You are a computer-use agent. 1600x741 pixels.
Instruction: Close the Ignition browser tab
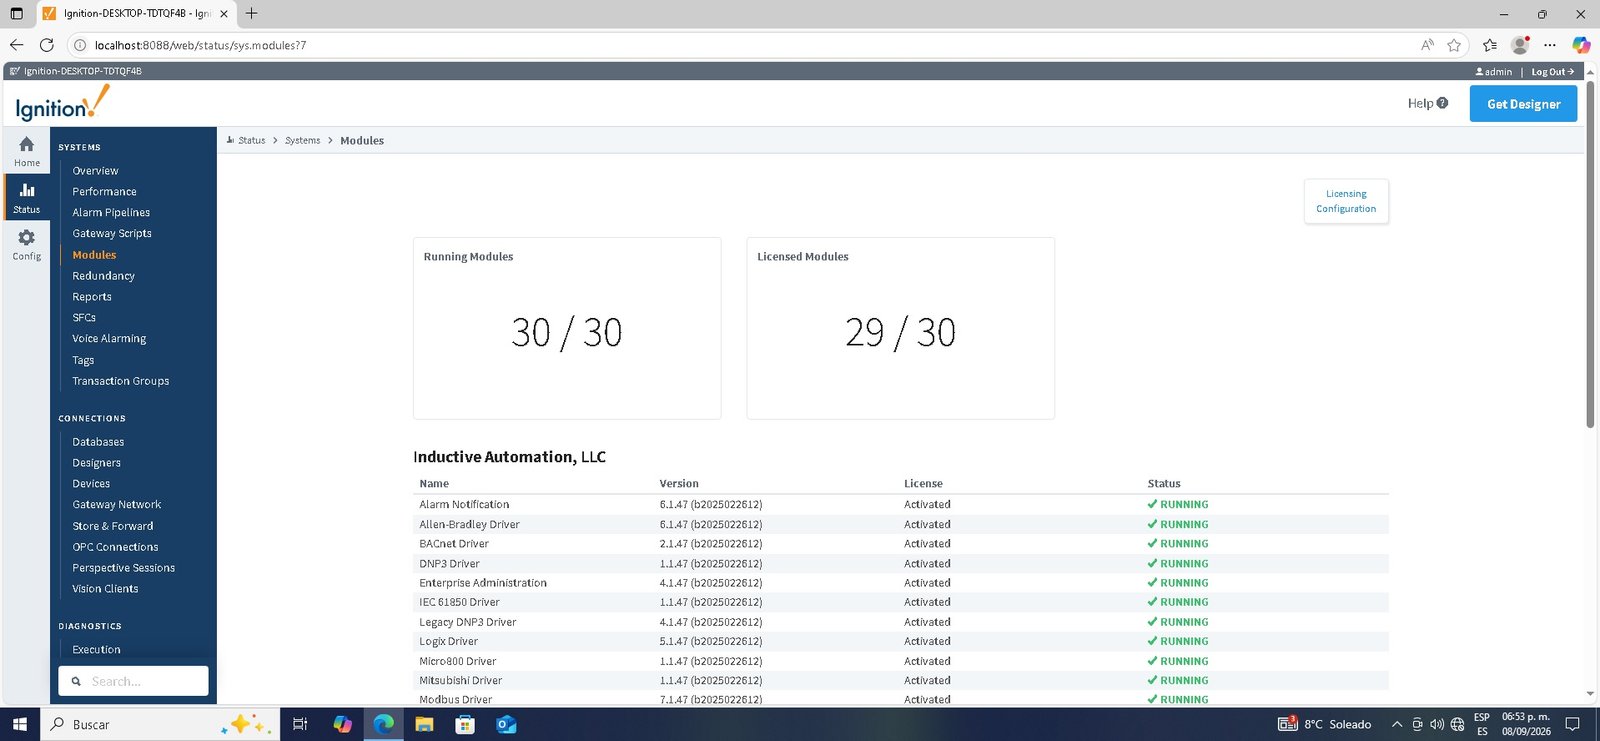tap(223, 14)
